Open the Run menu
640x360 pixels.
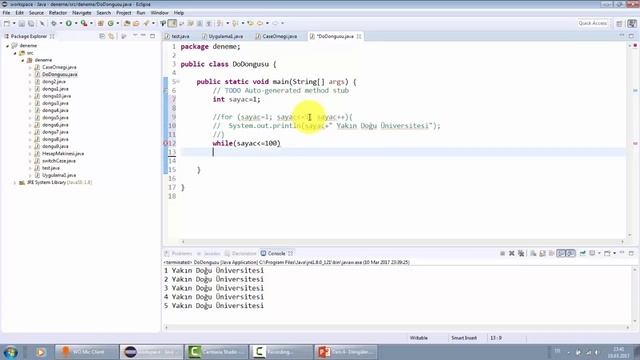[x=140, y=13]
